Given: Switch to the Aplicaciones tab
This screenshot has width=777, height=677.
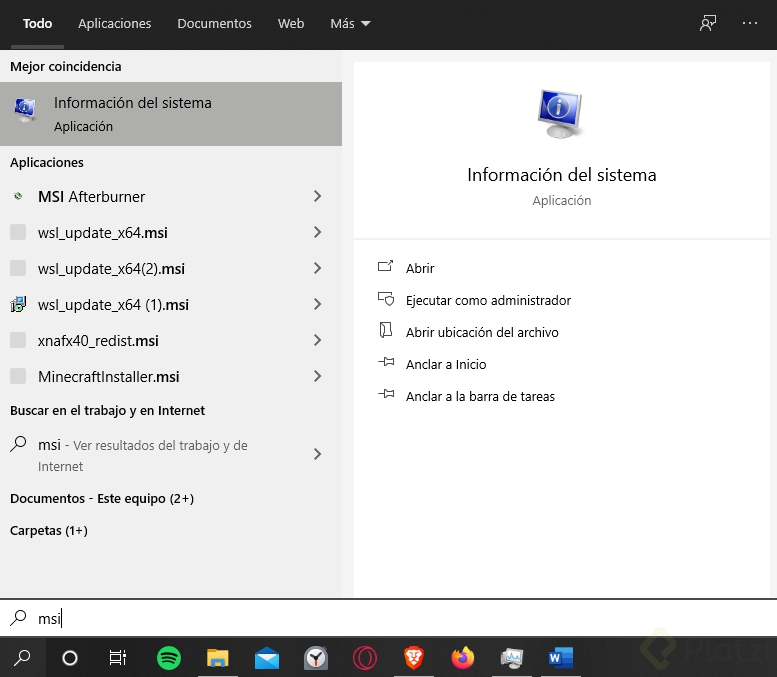Looking at the screenshot, I should [x=114, y=23].
